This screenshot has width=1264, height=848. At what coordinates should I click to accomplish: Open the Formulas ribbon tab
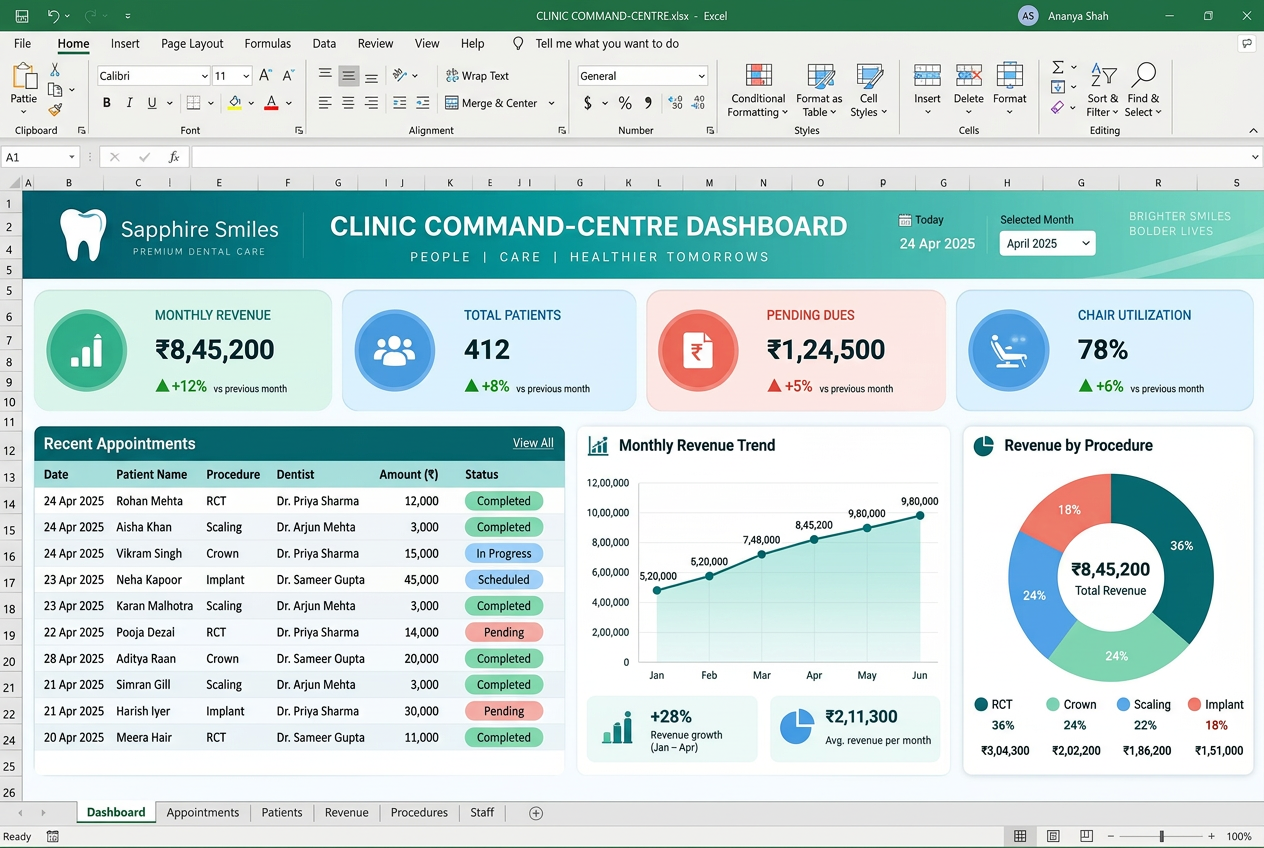(268, 44)
